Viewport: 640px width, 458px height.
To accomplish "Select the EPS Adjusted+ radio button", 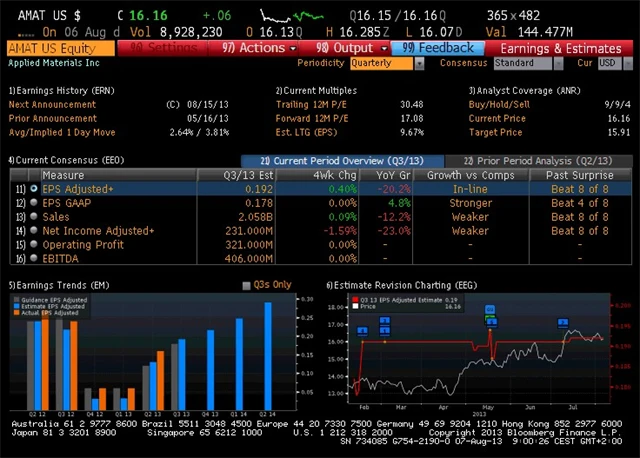I will [x=34, y=188].
